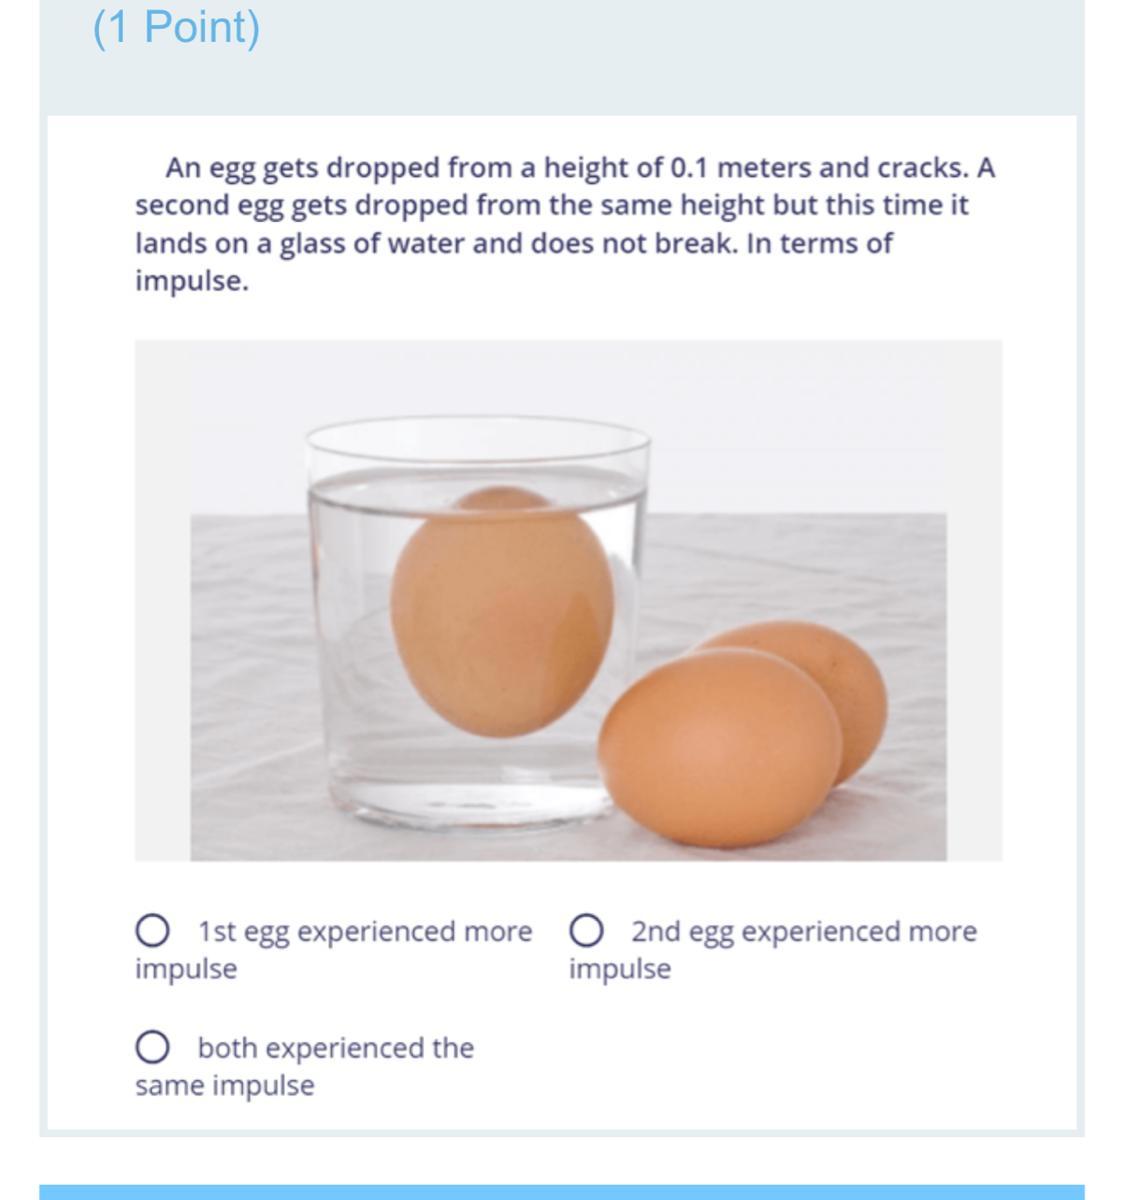Screen dimensions: 1125x1200
Task: Click the front egg lying on the tablecloth
Action: [x=720, y=735]
